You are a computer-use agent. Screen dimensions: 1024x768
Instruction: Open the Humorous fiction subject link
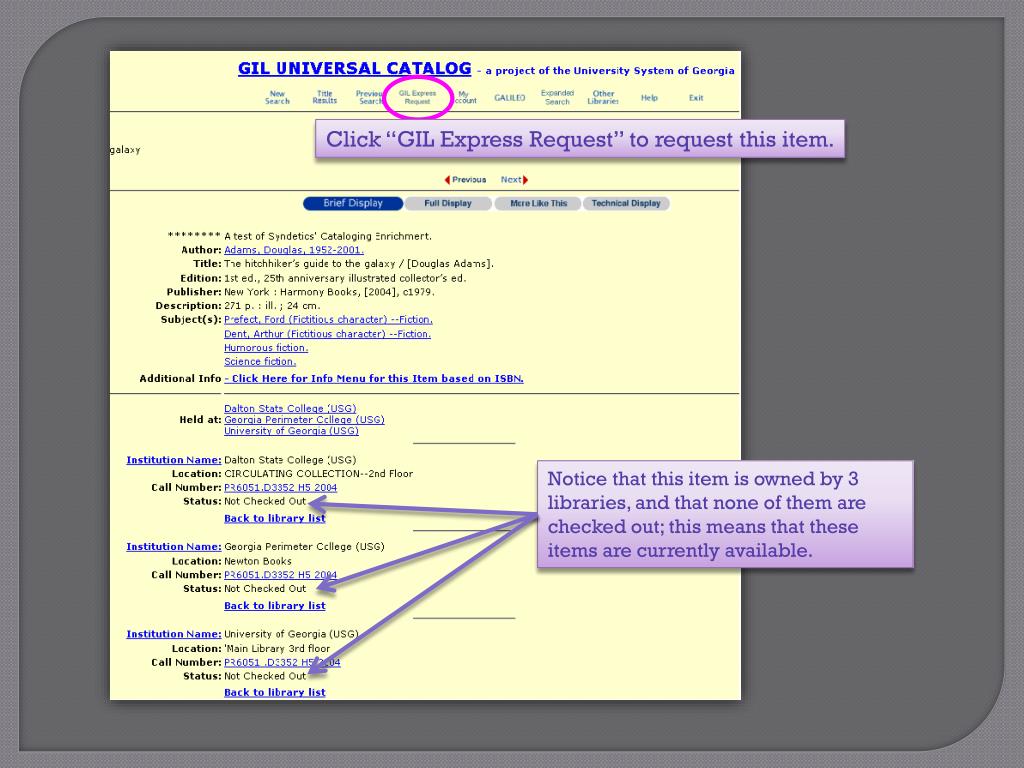pos(266,348)
